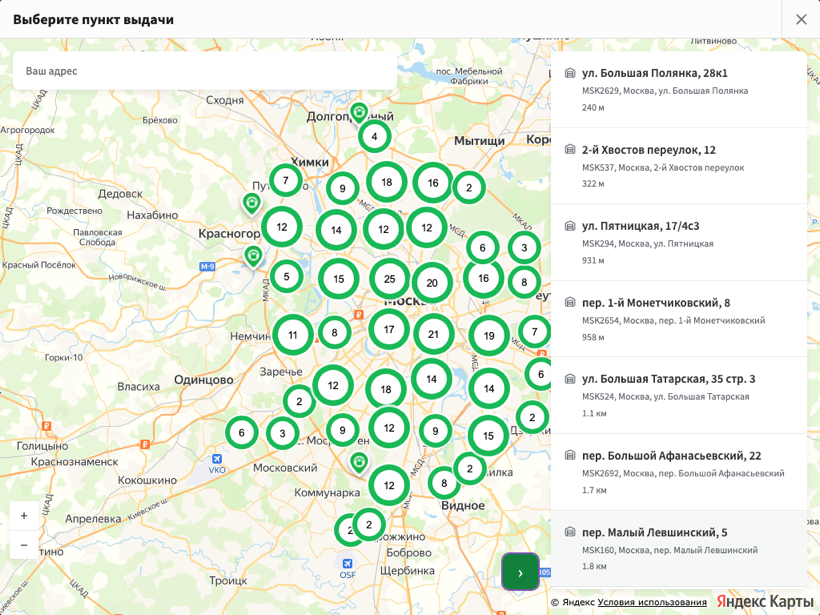Viewport: 820px width, 615px height.
Task: Click the distance 1.8 км
Action: [x=594, y=566]
